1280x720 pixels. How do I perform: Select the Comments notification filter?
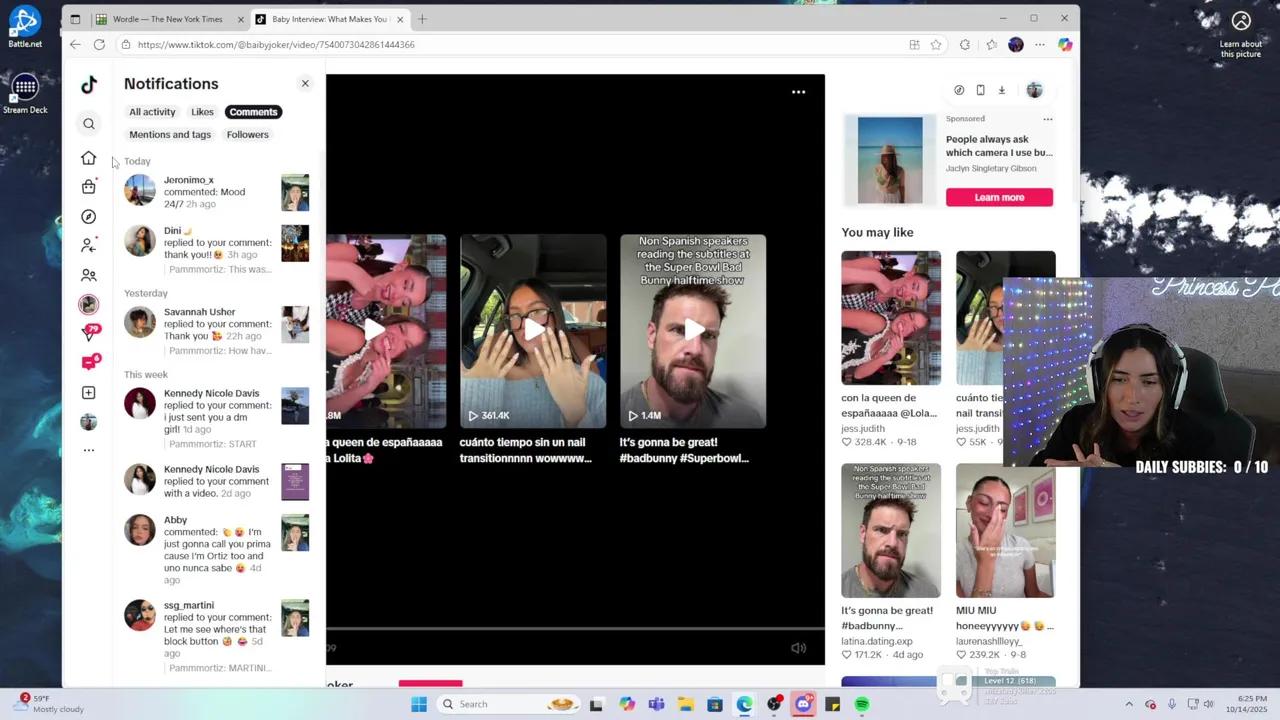click(253, 112)
